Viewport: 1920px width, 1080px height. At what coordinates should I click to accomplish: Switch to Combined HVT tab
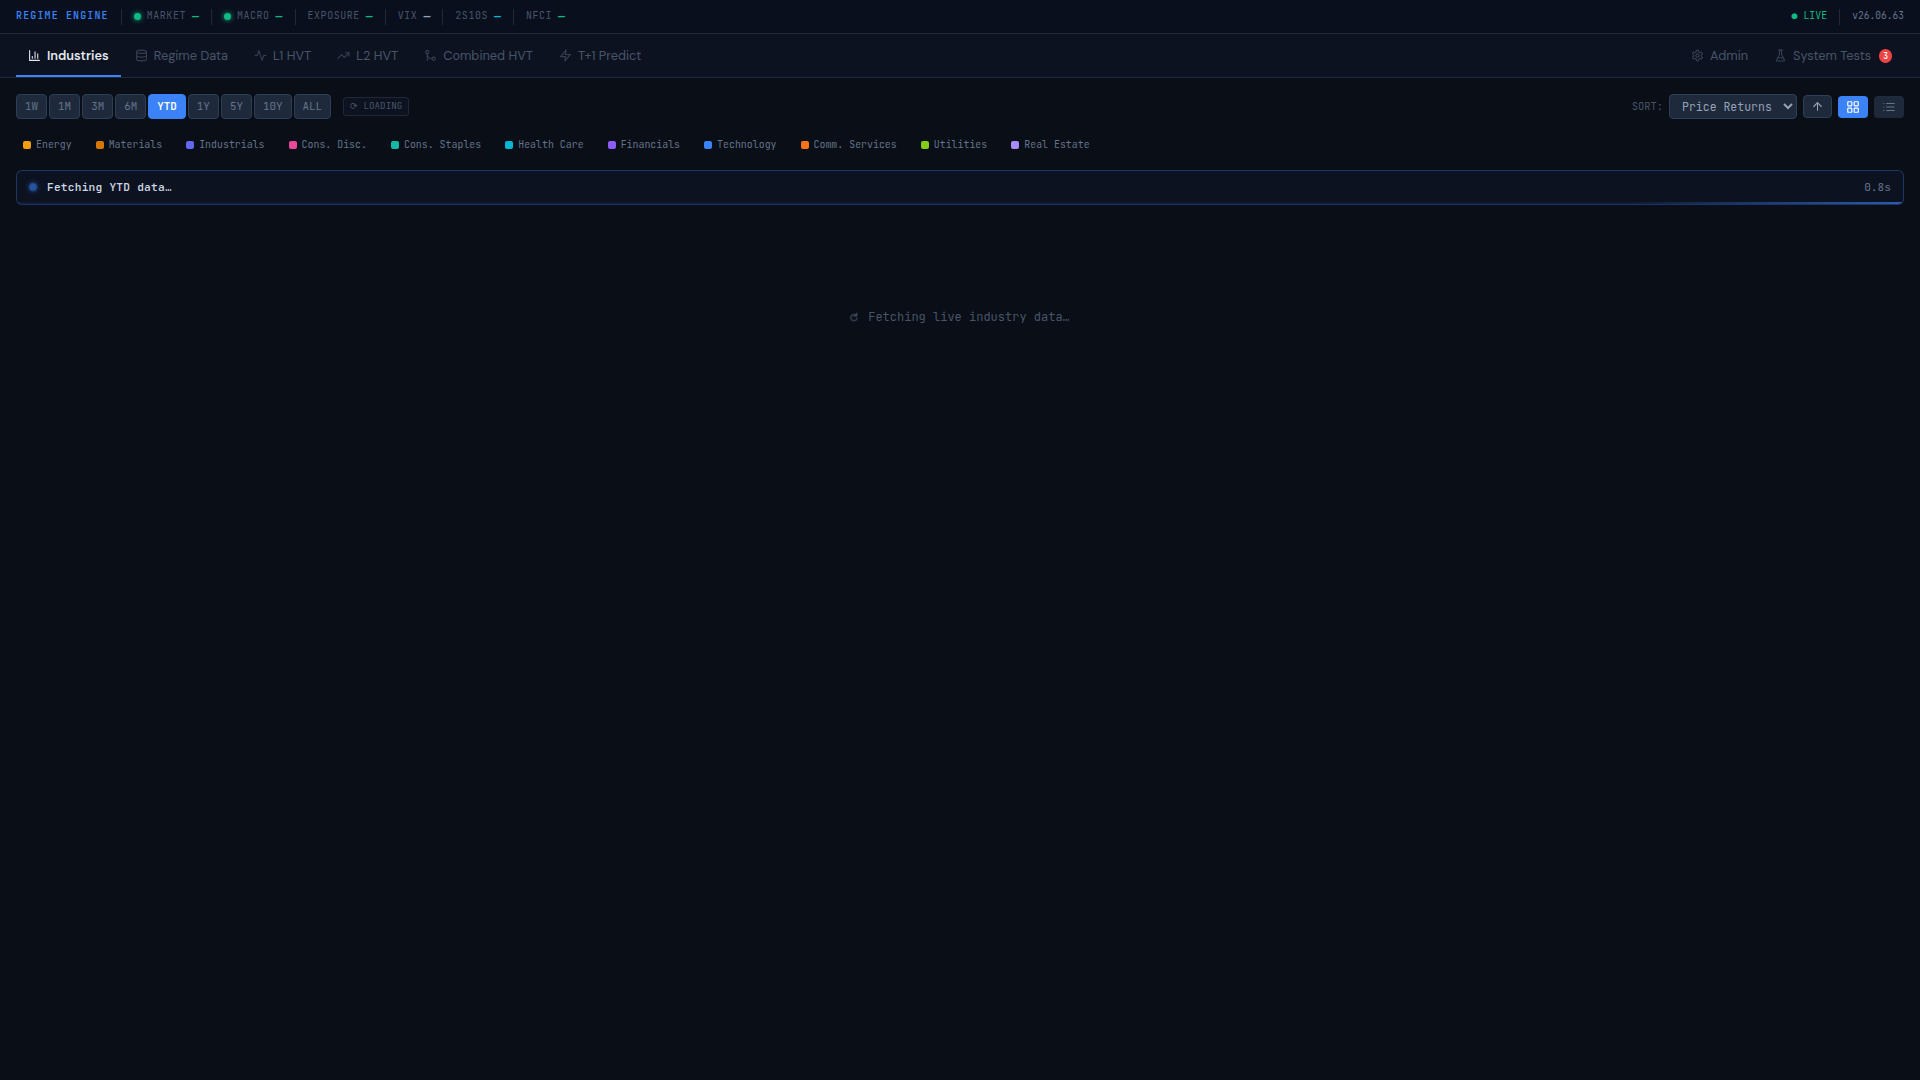pyautogui.click(x=479, y=56)
